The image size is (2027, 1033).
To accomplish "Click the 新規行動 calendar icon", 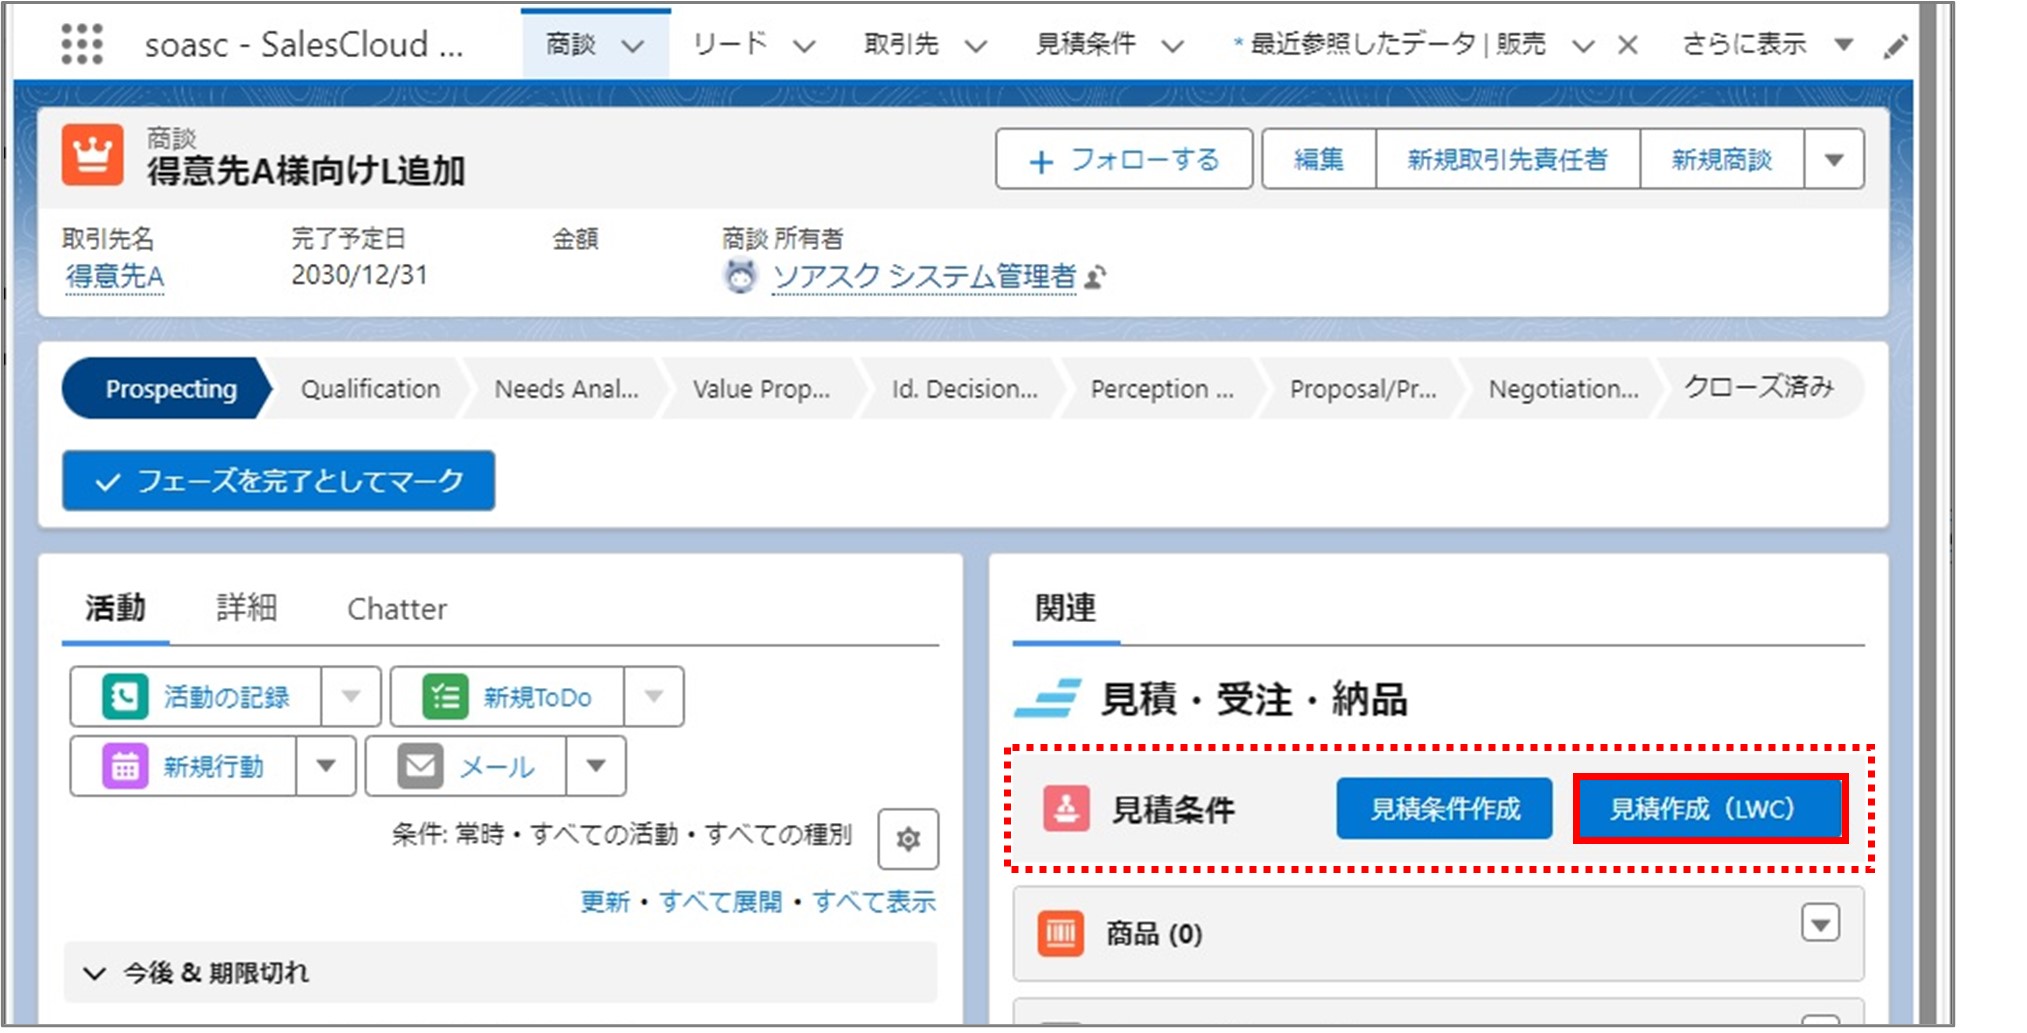I will click(125, 766).
